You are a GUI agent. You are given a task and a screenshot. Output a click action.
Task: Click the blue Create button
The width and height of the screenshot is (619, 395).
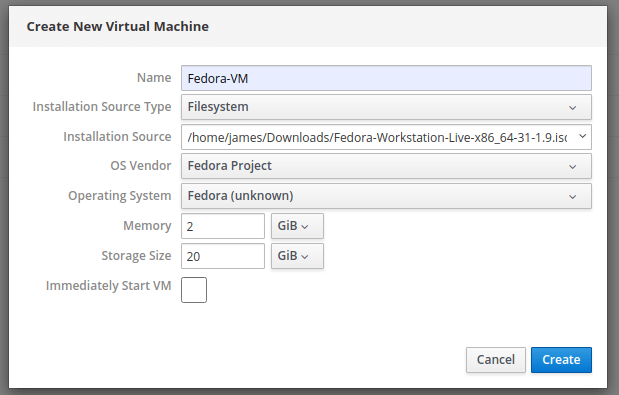pos(561,360)
